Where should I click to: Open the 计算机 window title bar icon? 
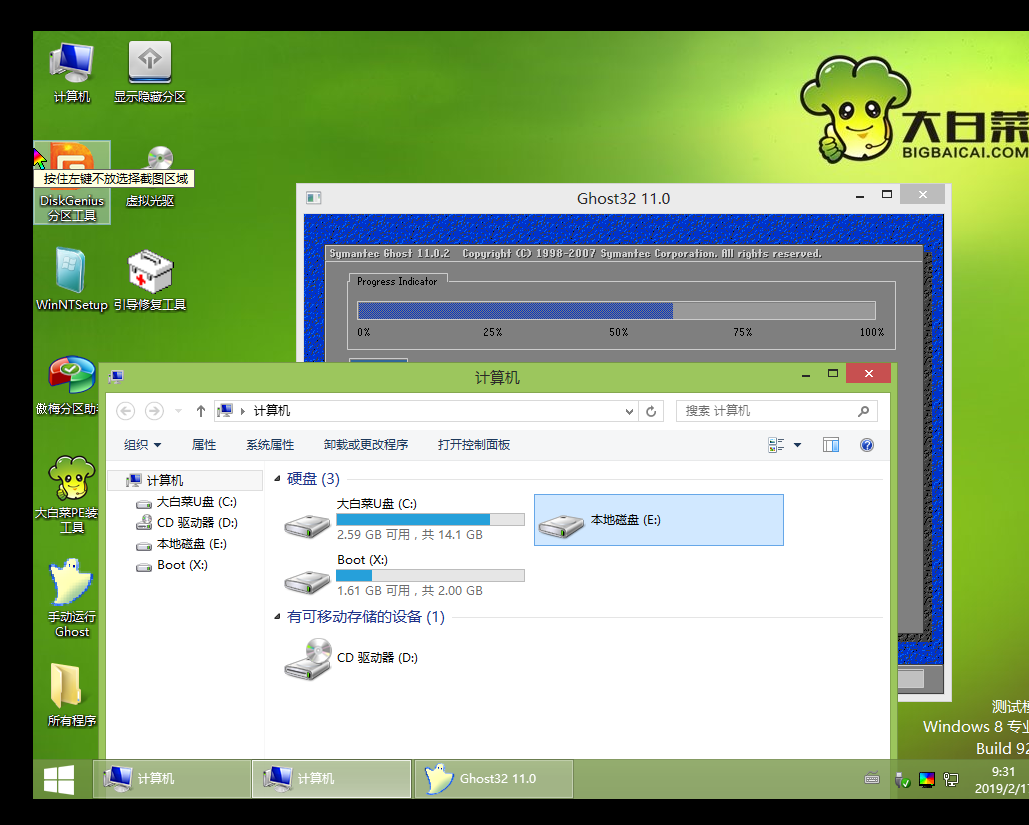coord(116,377)
